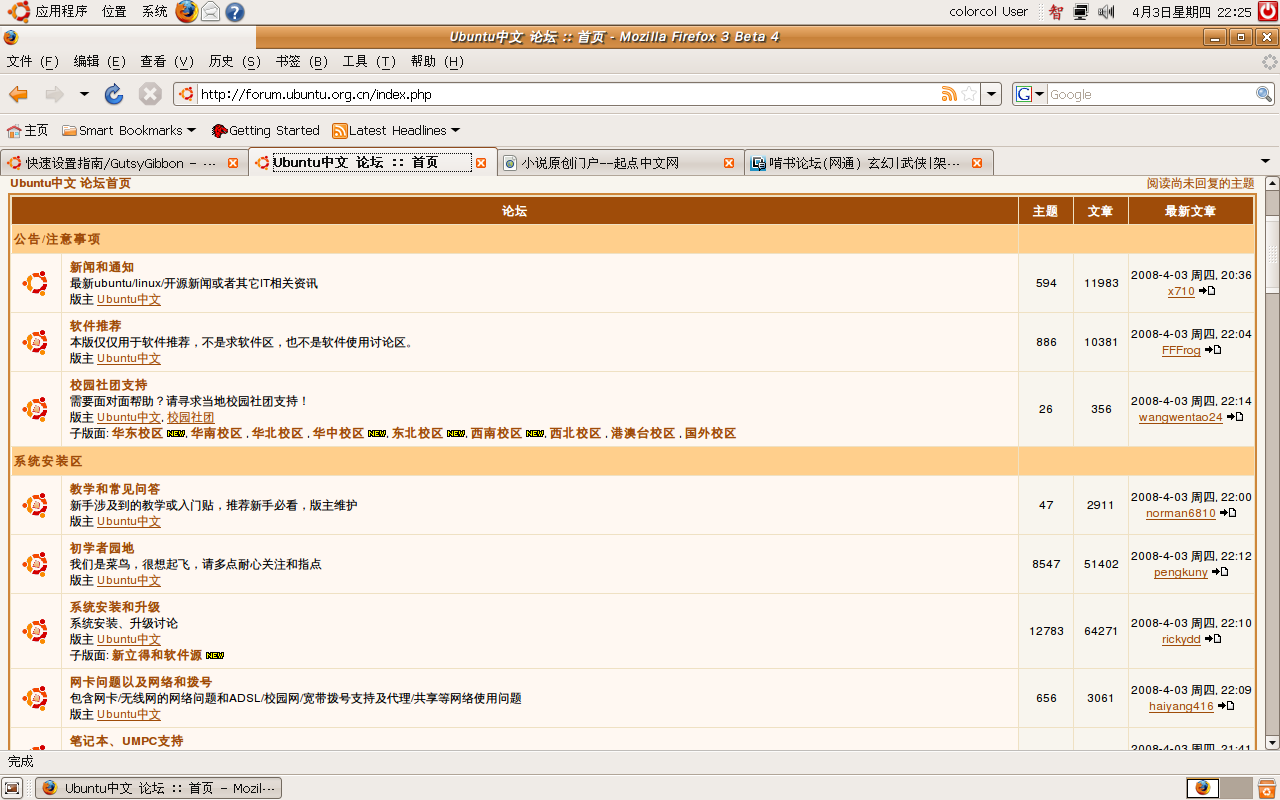Open the help launcher in top panel

(234, 11)
